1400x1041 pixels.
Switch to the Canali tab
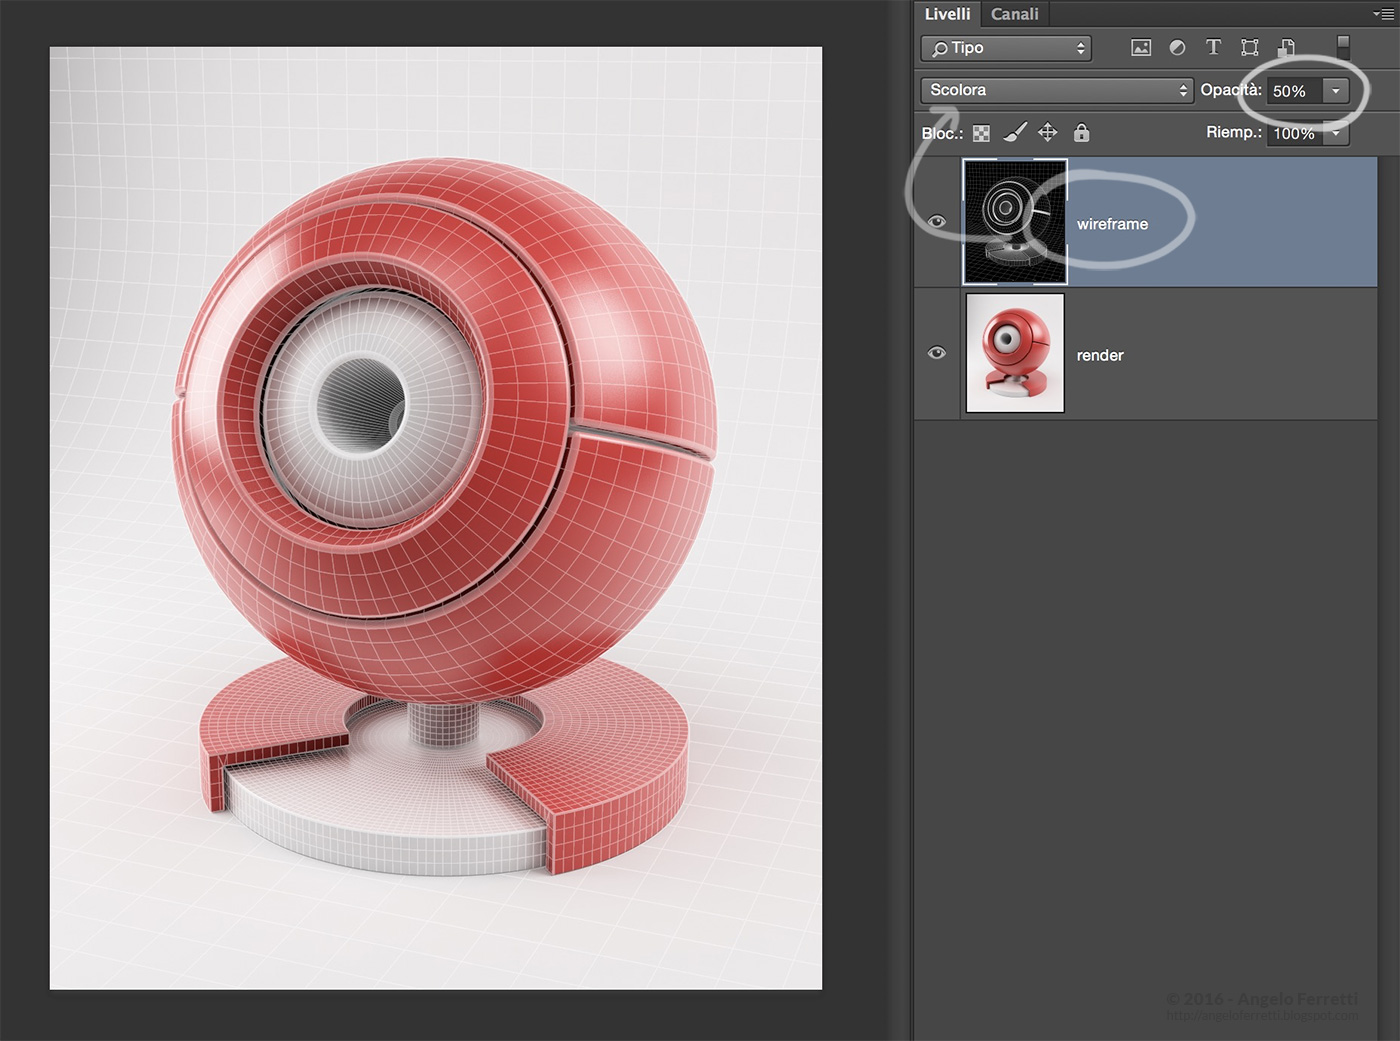point(1014,14)
